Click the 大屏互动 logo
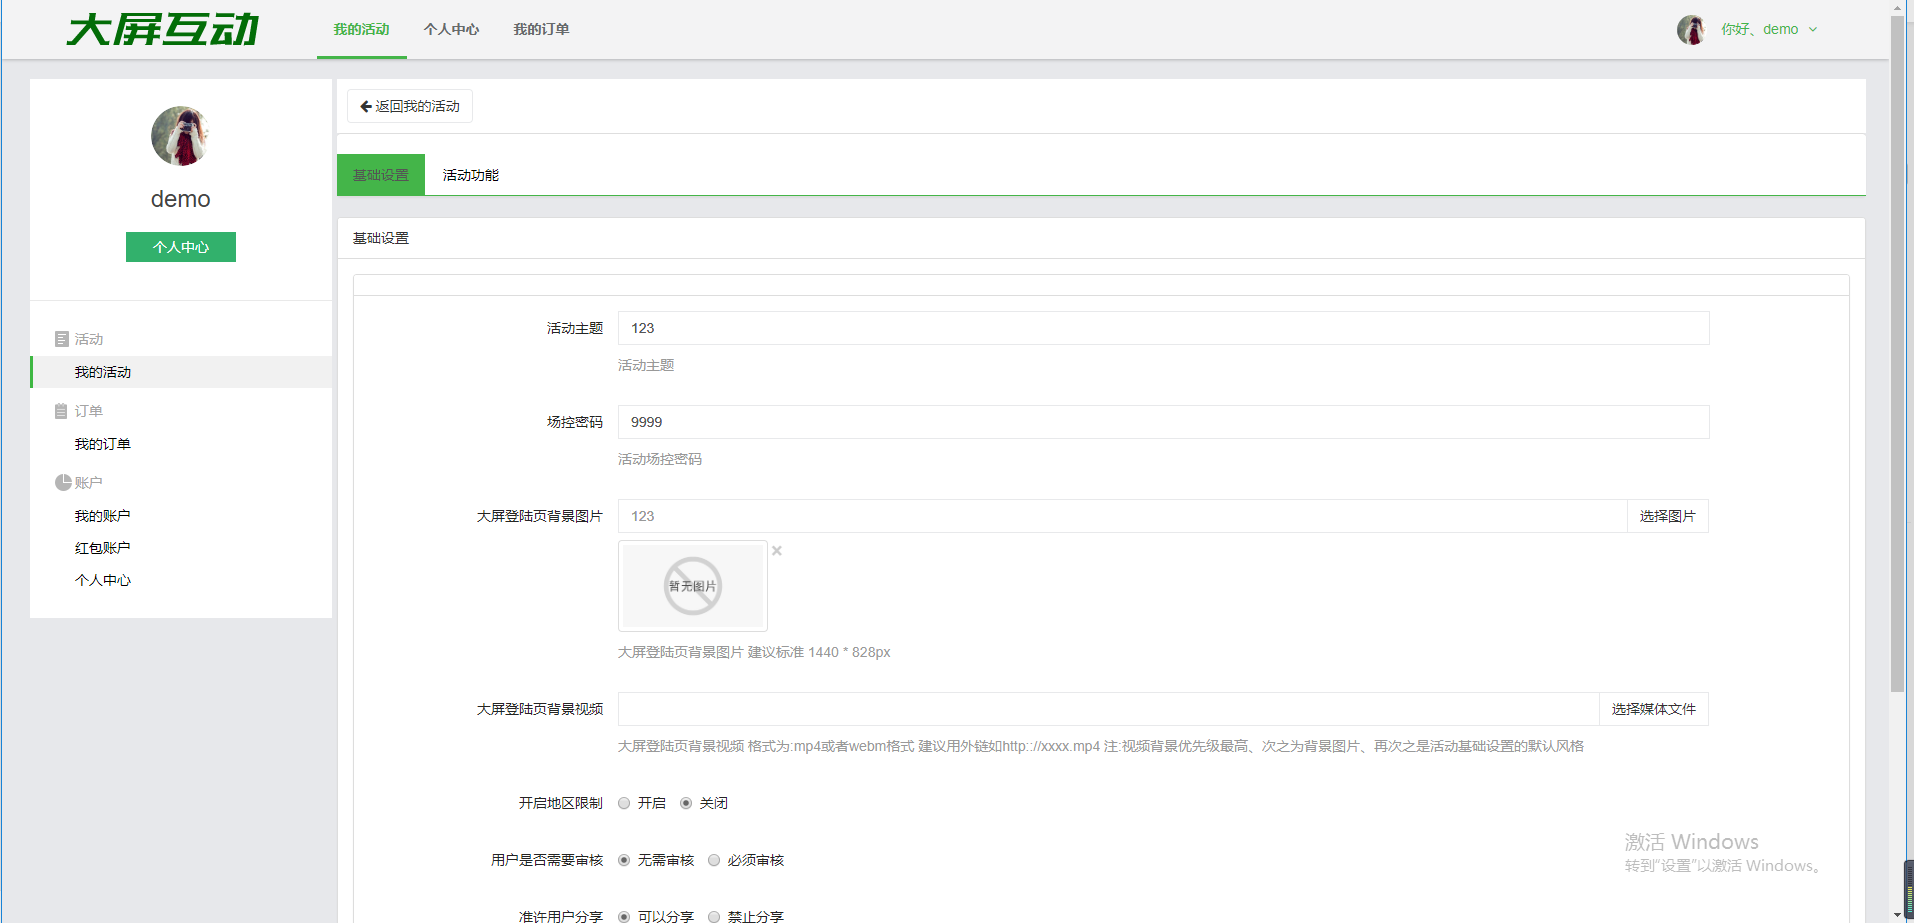Image resolution: width=1914 pixels, height=923 pixels. pyautogui.click(x=163, y=30)
